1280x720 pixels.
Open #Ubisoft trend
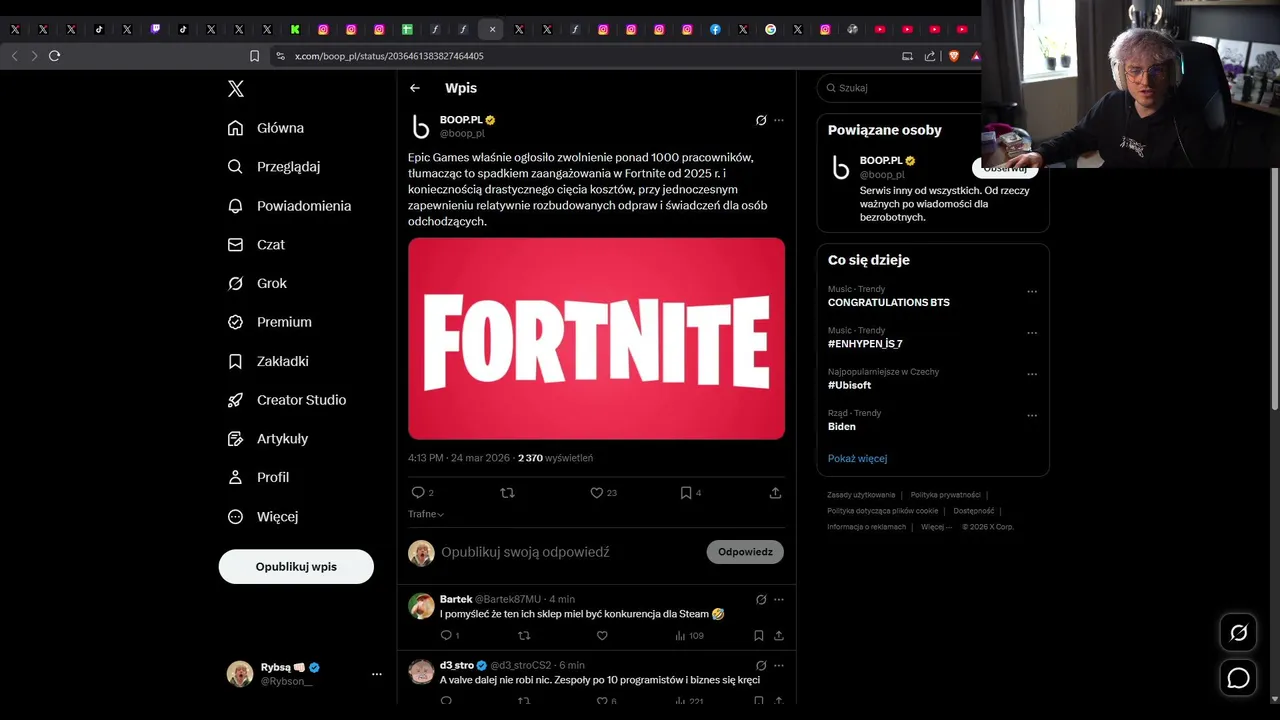click(x=849, y=385)
